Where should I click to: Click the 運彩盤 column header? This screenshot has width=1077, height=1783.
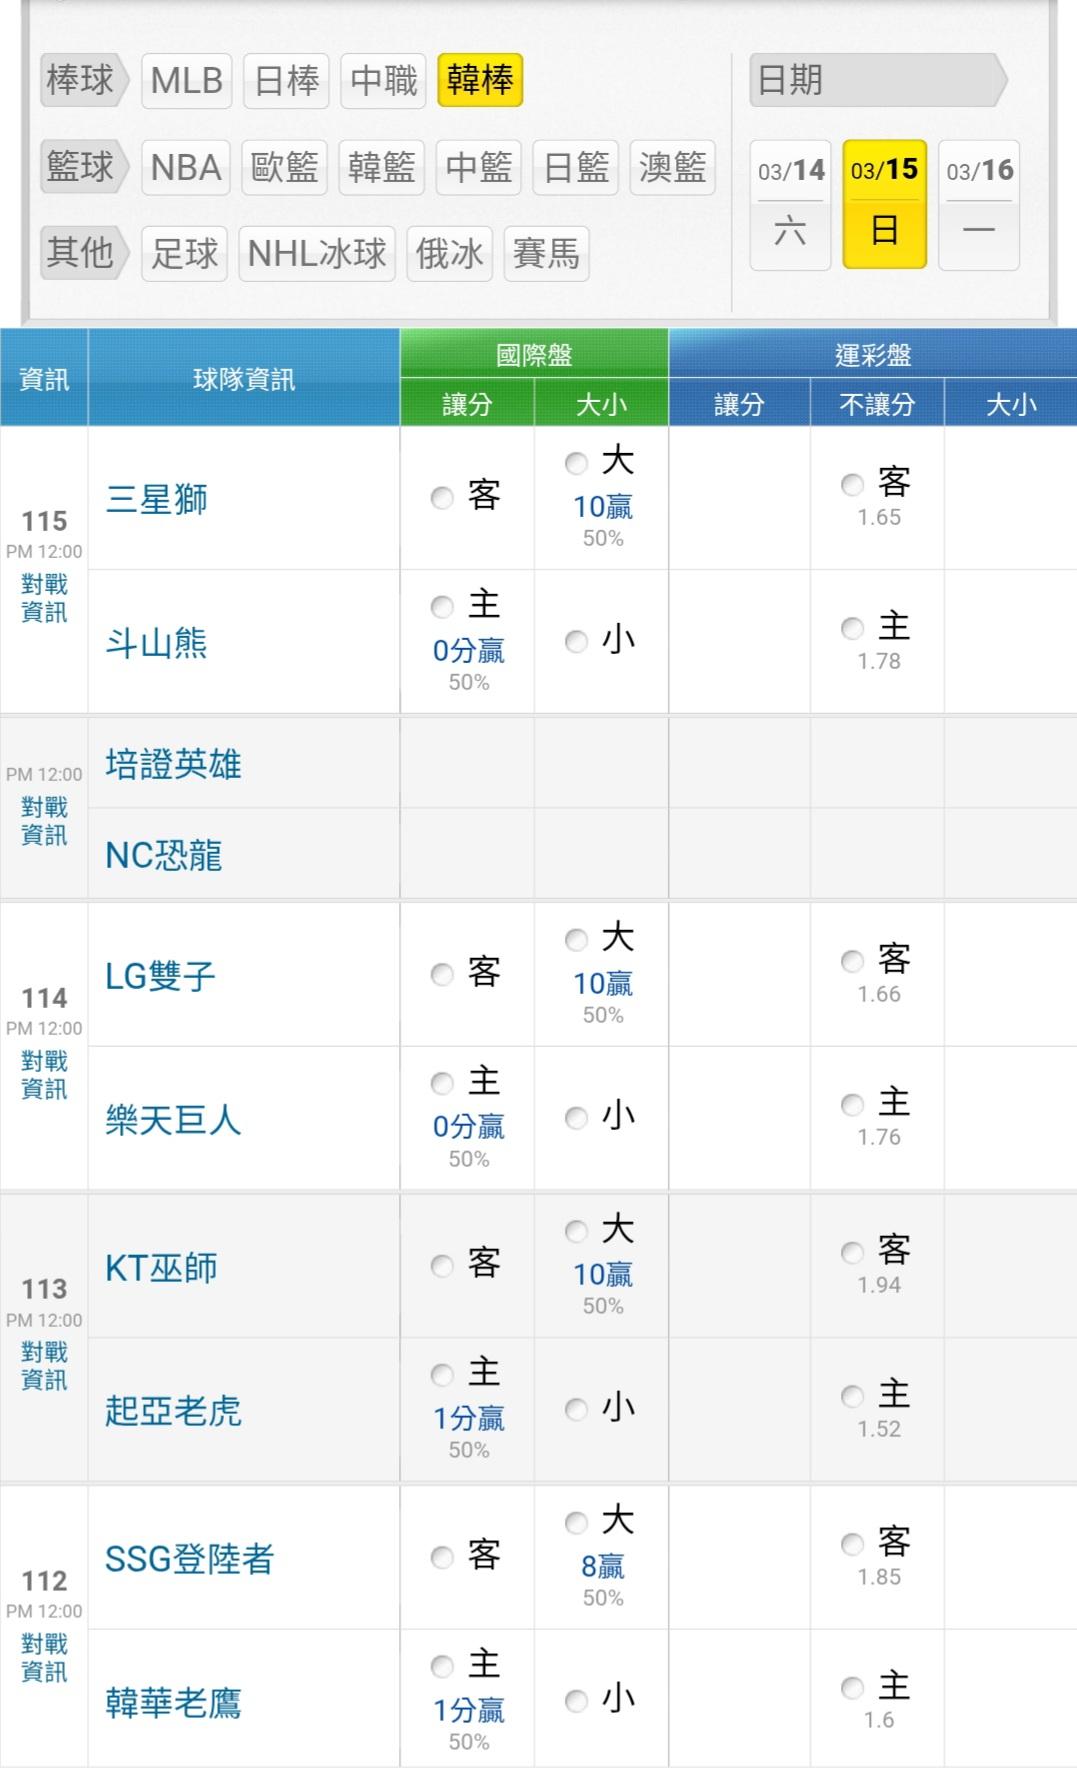click(873, 354)
